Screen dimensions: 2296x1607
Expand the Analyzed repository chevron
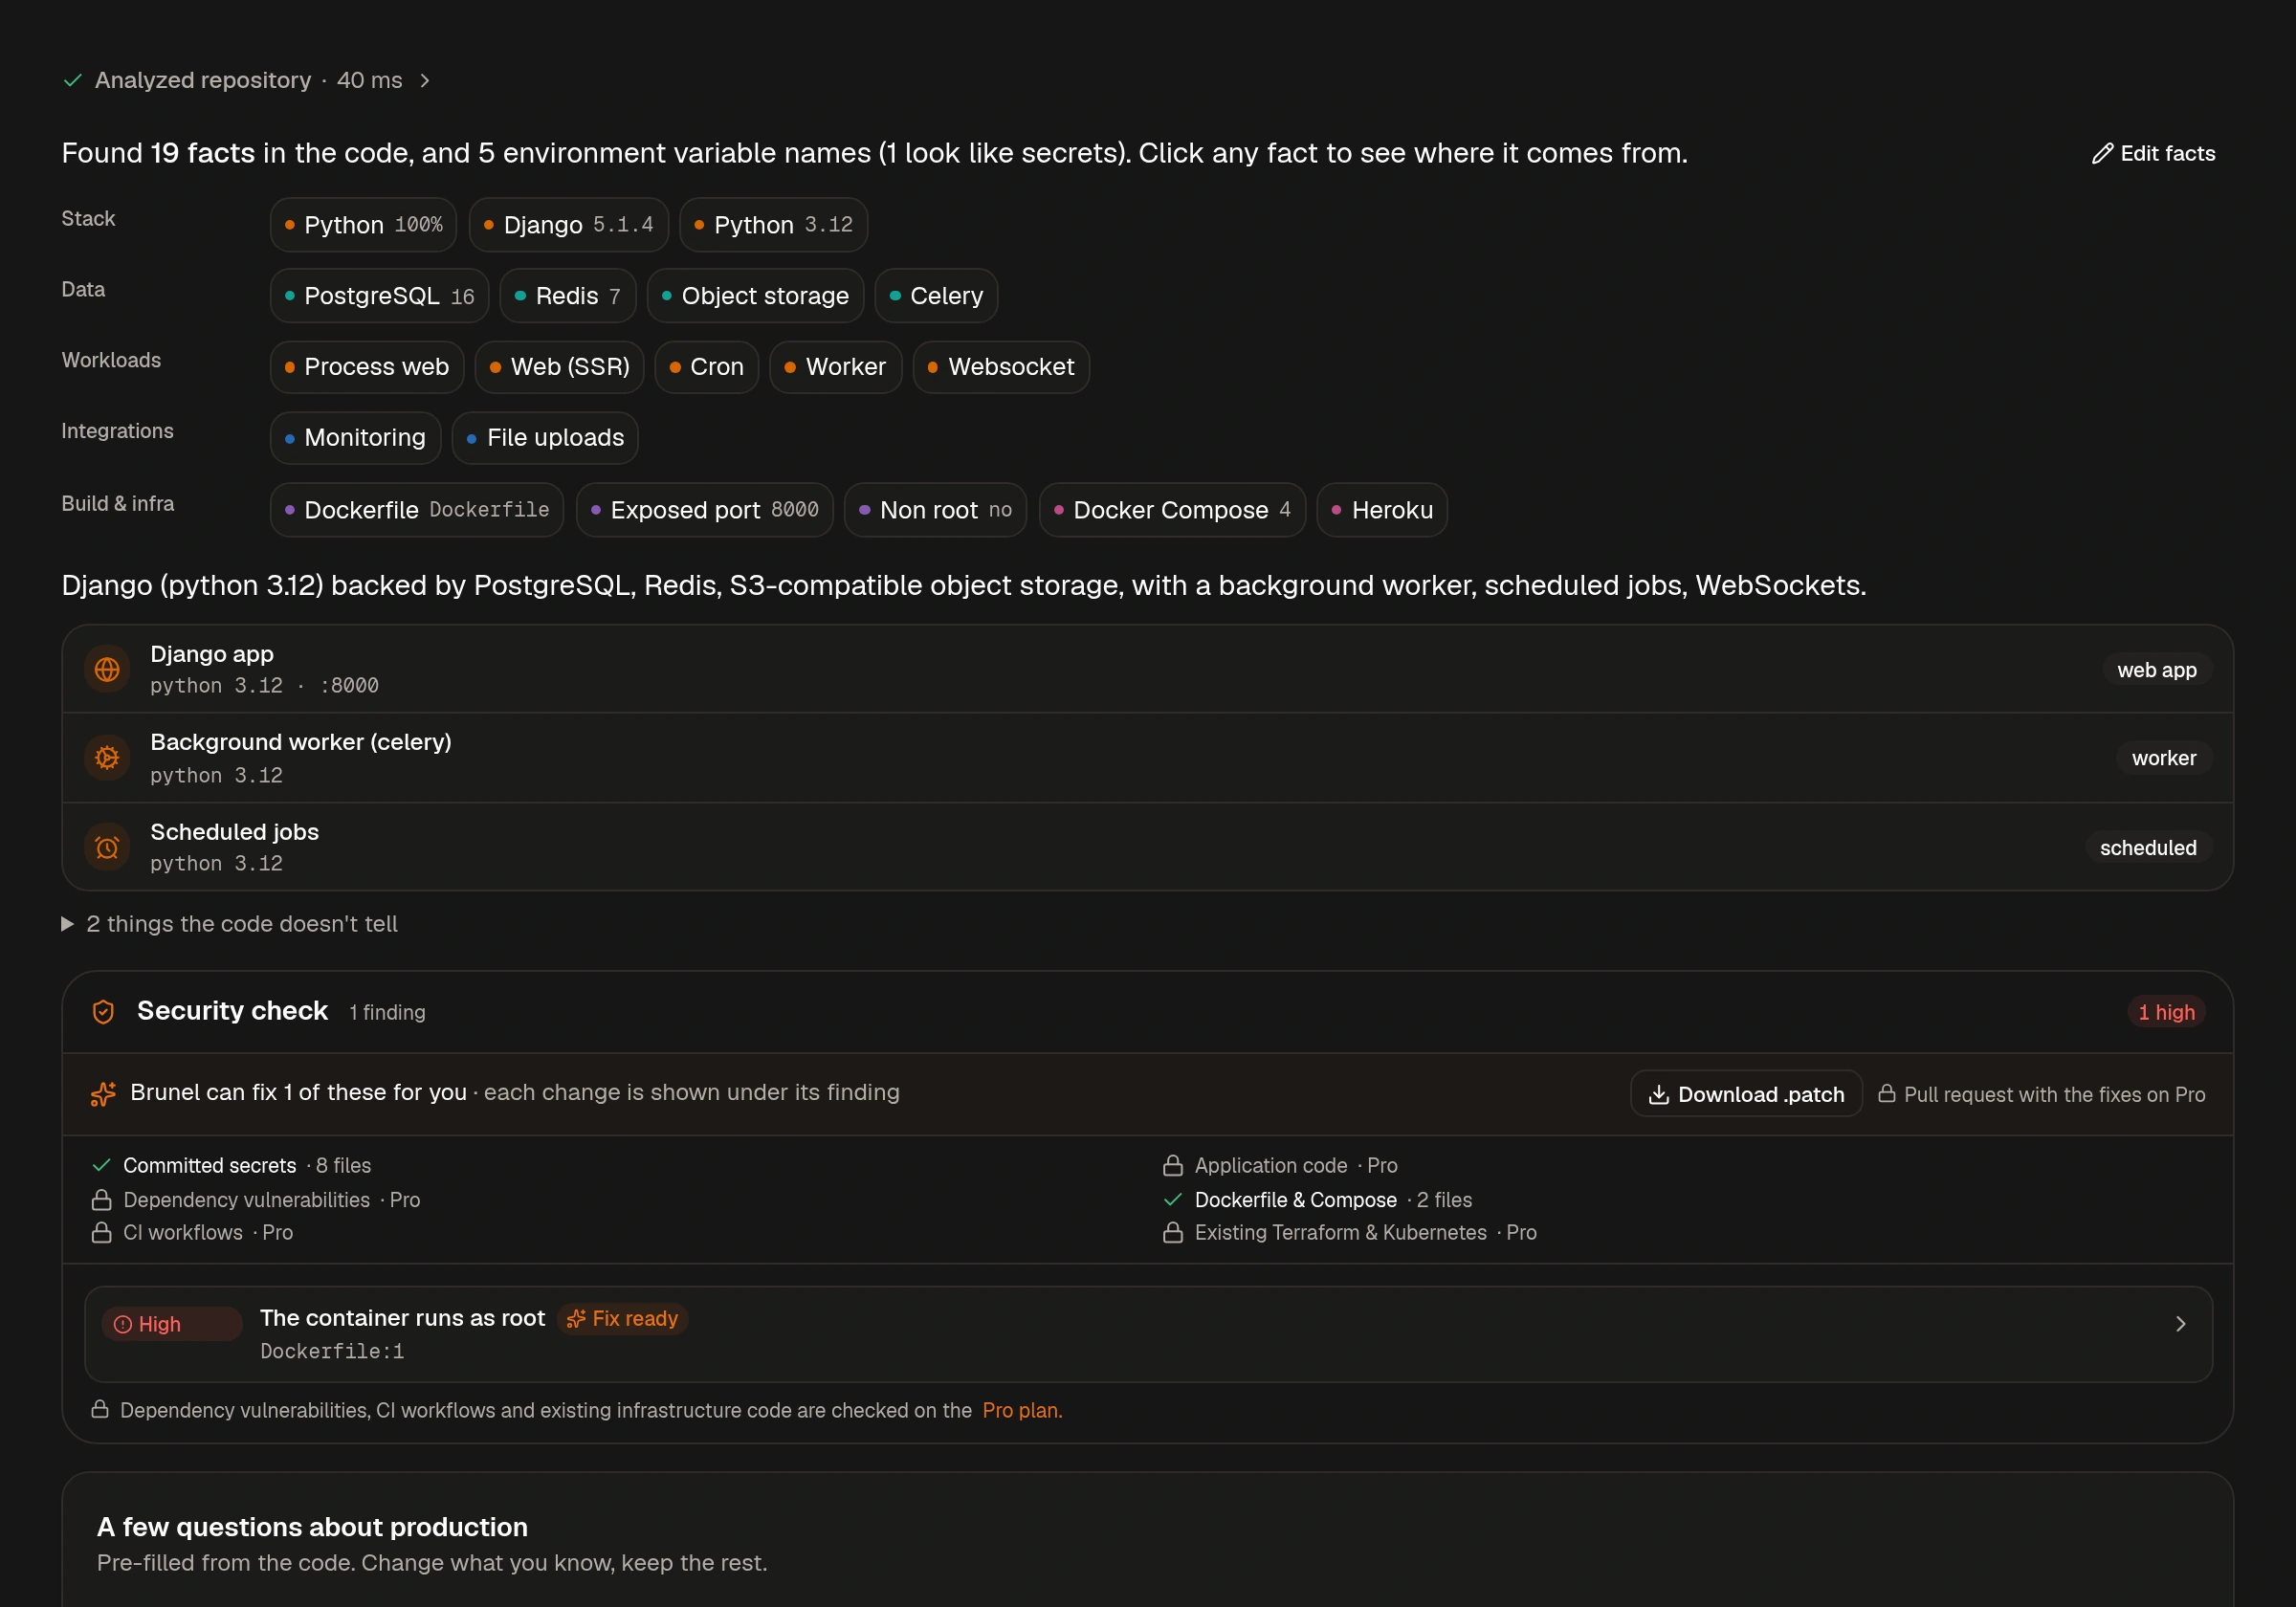425,80
